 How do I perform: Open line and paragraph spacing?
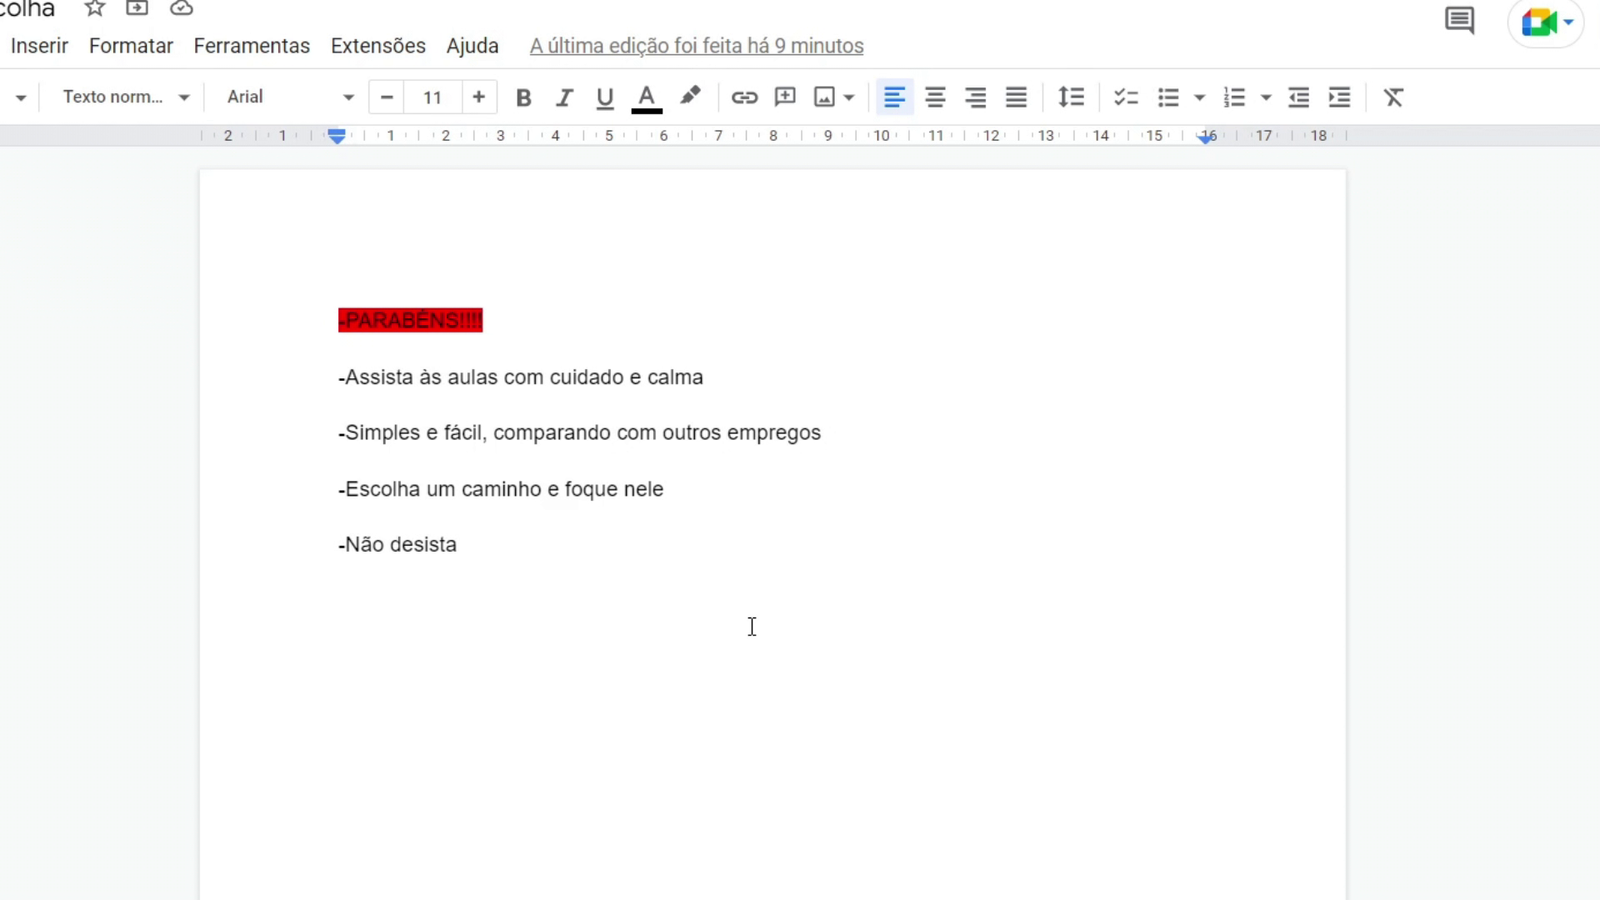coord(1071,97)
